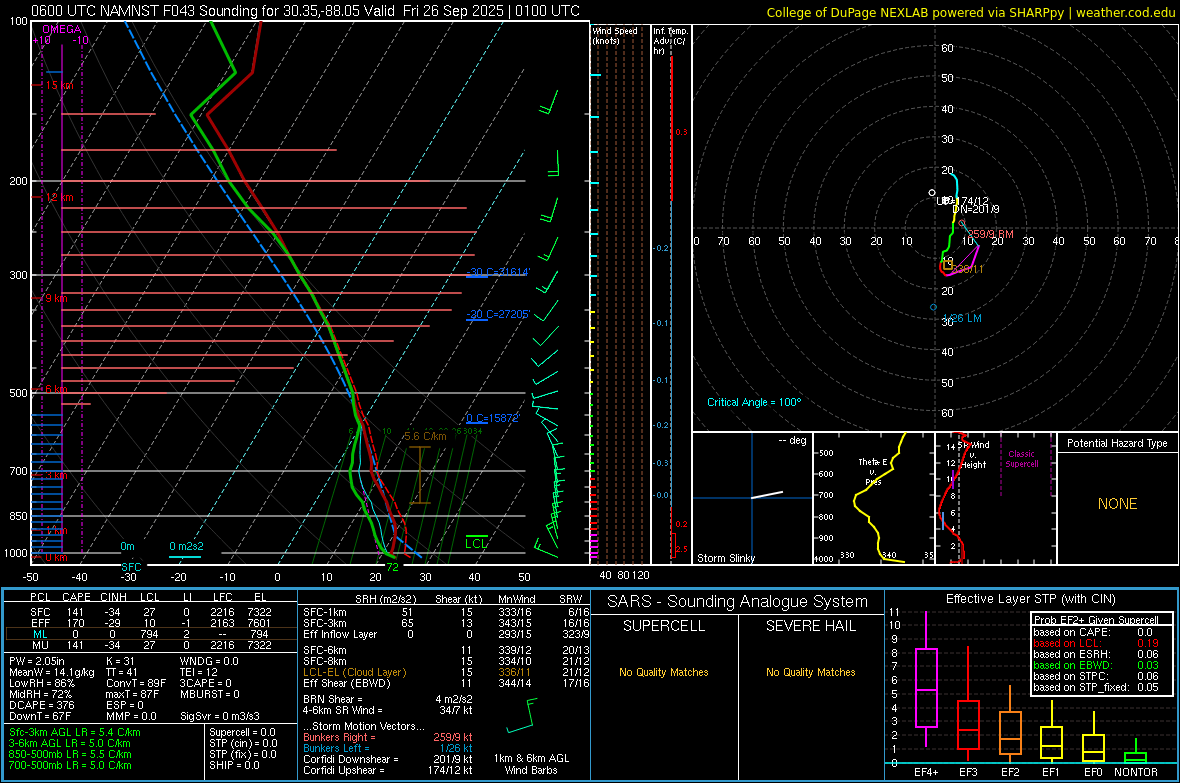This screenshot has width=1180, height=783.
Task: Click the 5.6 C/km lapse rate annotation
Action: [x=425, y=437]
